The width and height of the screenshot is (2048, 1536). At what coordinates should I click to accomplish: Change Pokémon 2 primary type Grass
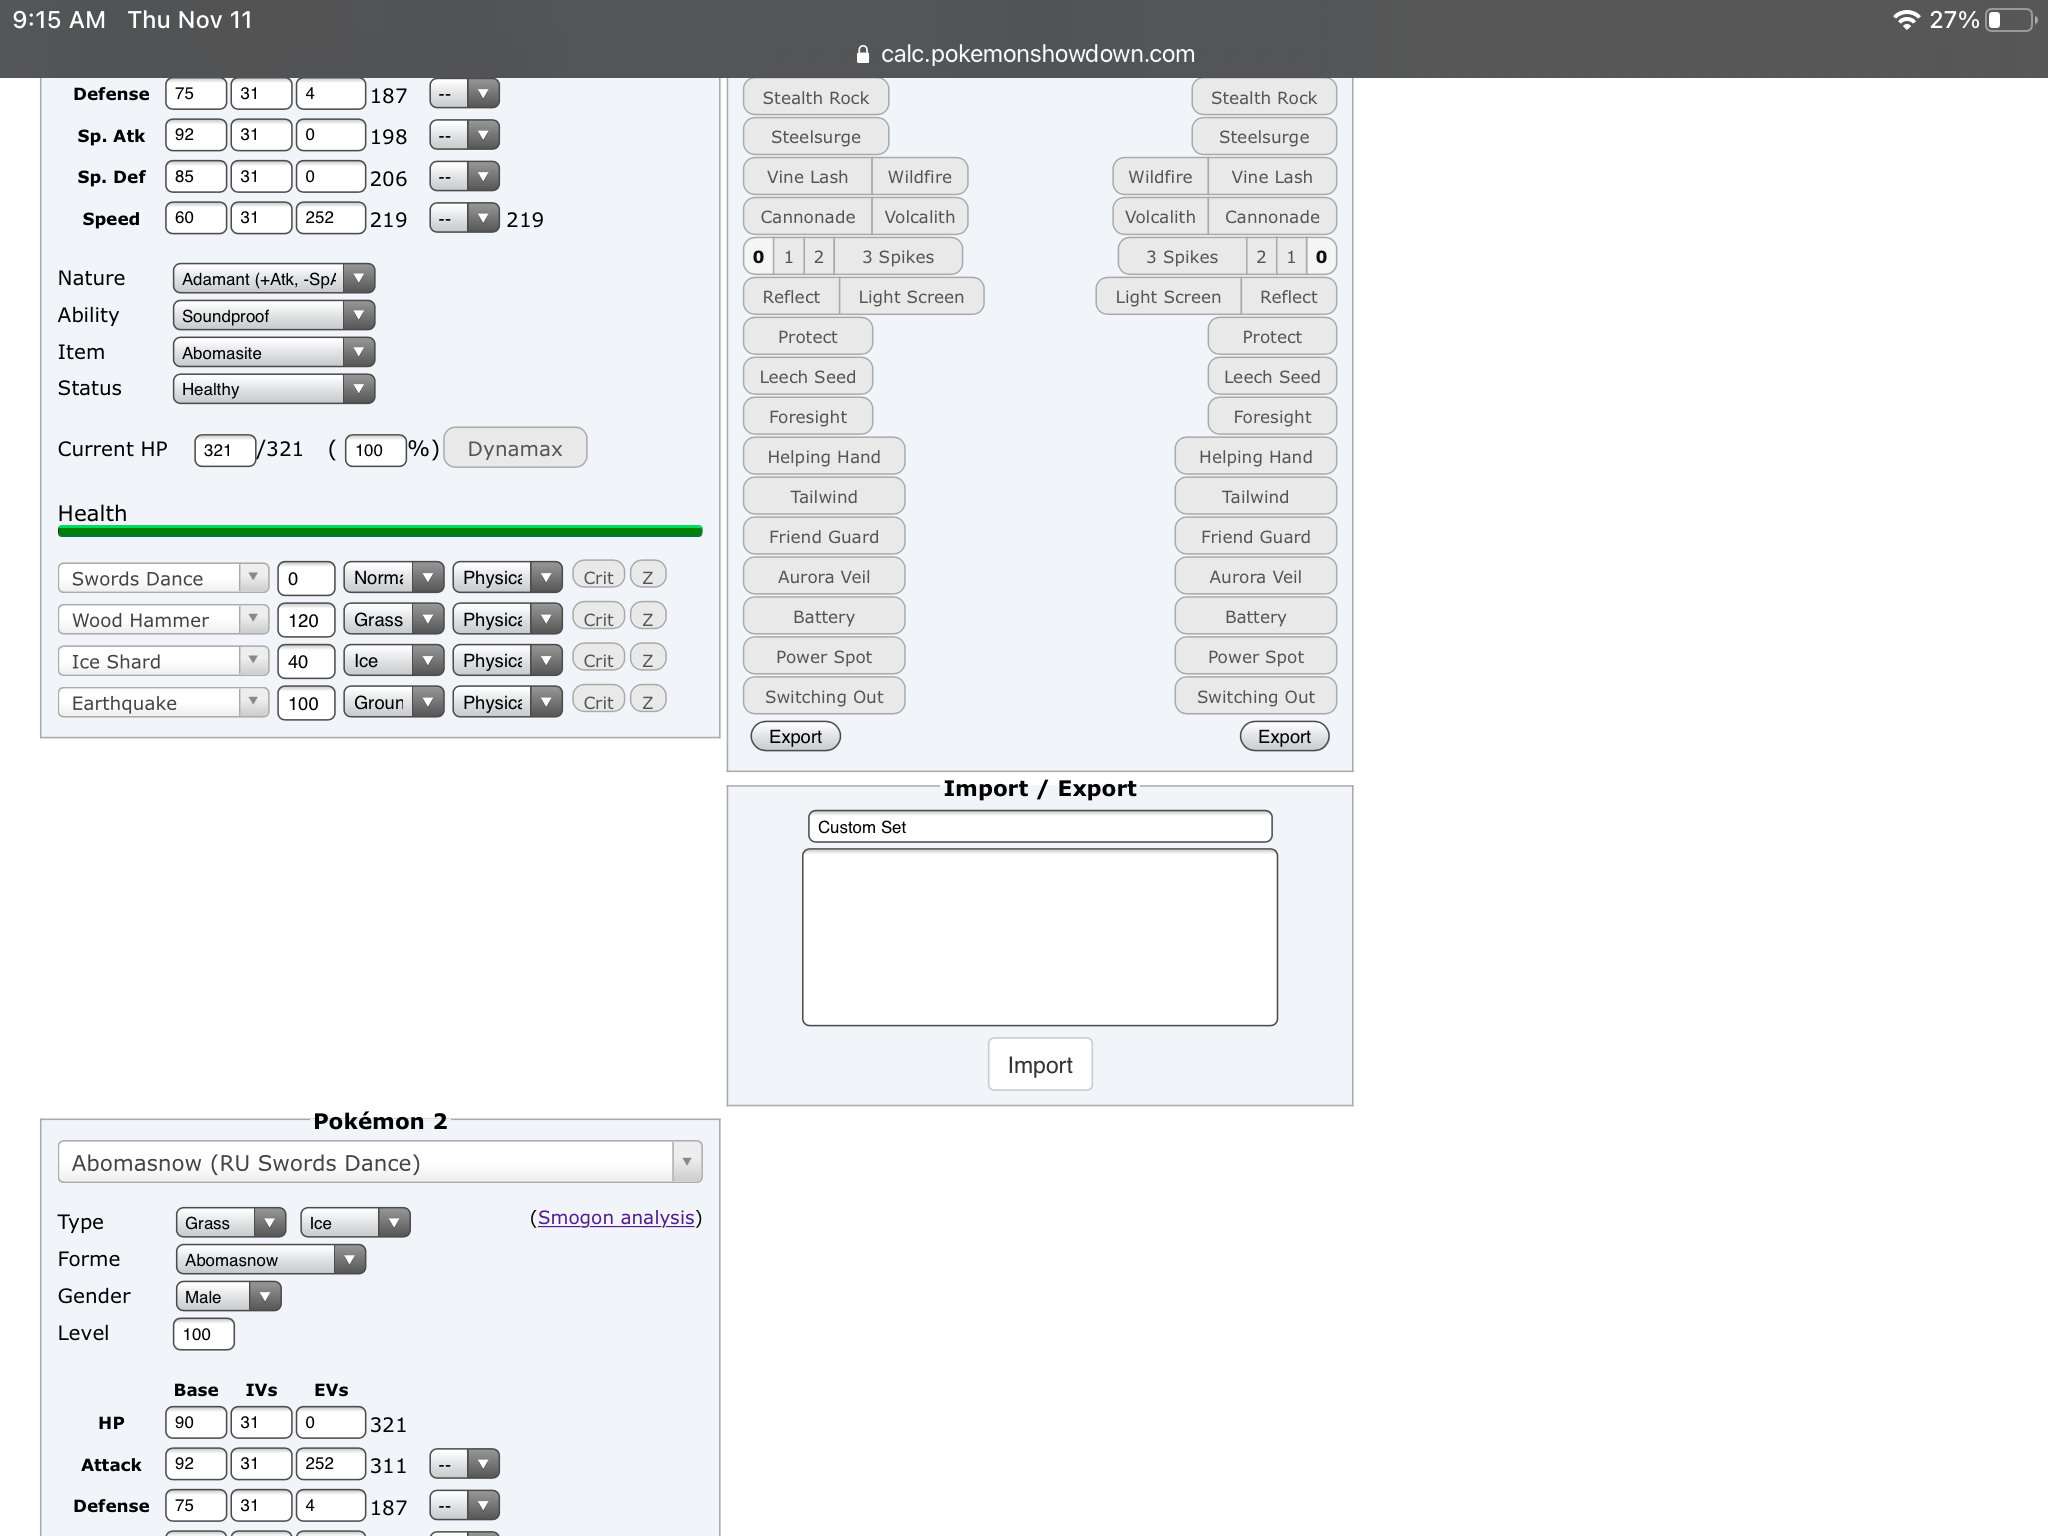[x=231, y=1222]
